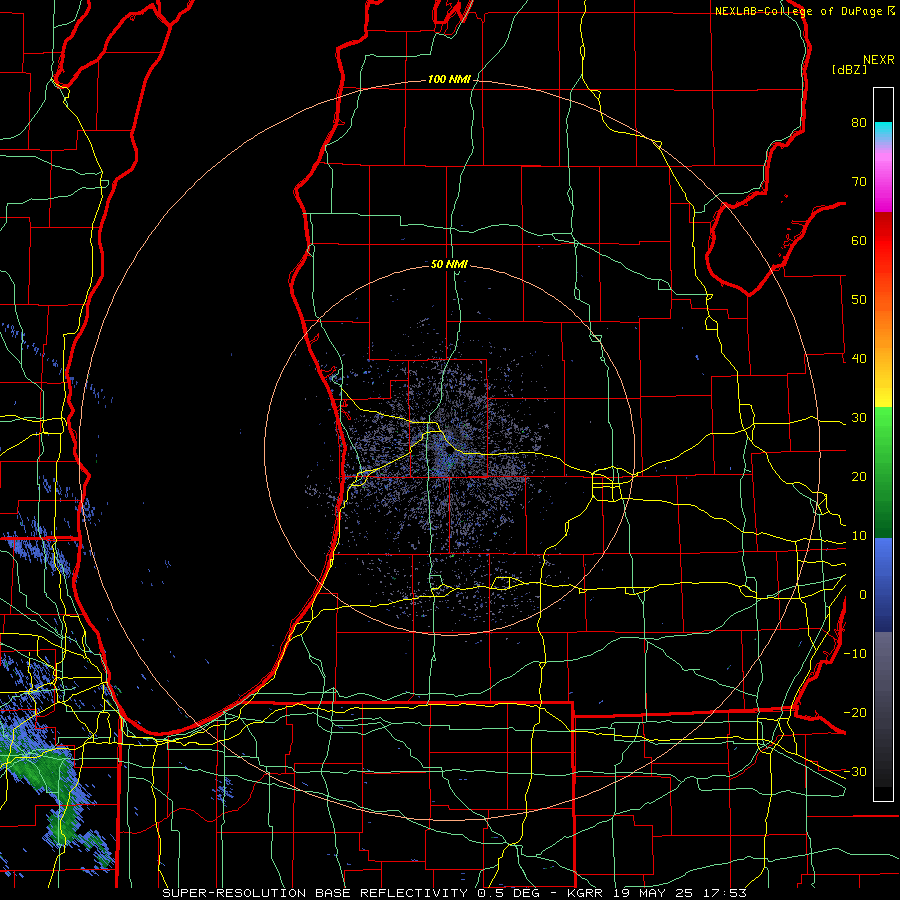The width and height of the screenshot is (900, 900).
Task: Click the 30 dBZ scale value
Action: click(x=859, y=417)
